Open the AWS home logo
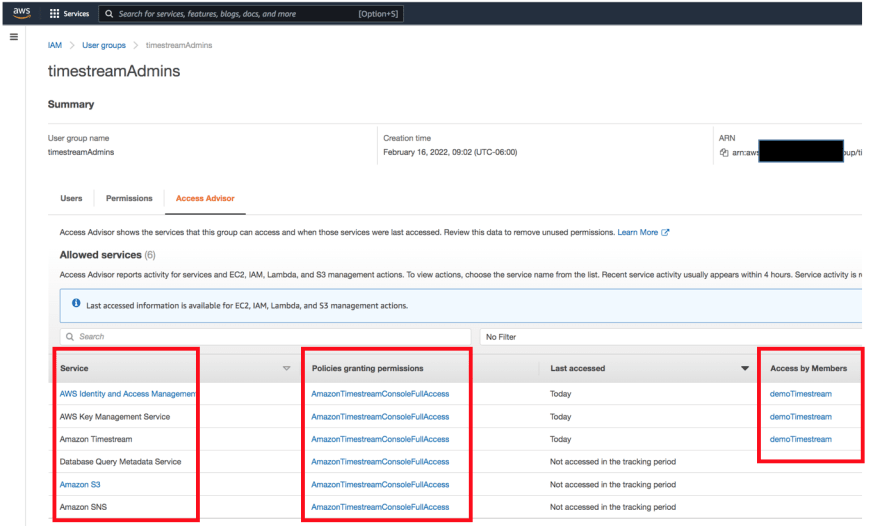The width and height of the screenshot is (880, 526). (x=22, y=13)
